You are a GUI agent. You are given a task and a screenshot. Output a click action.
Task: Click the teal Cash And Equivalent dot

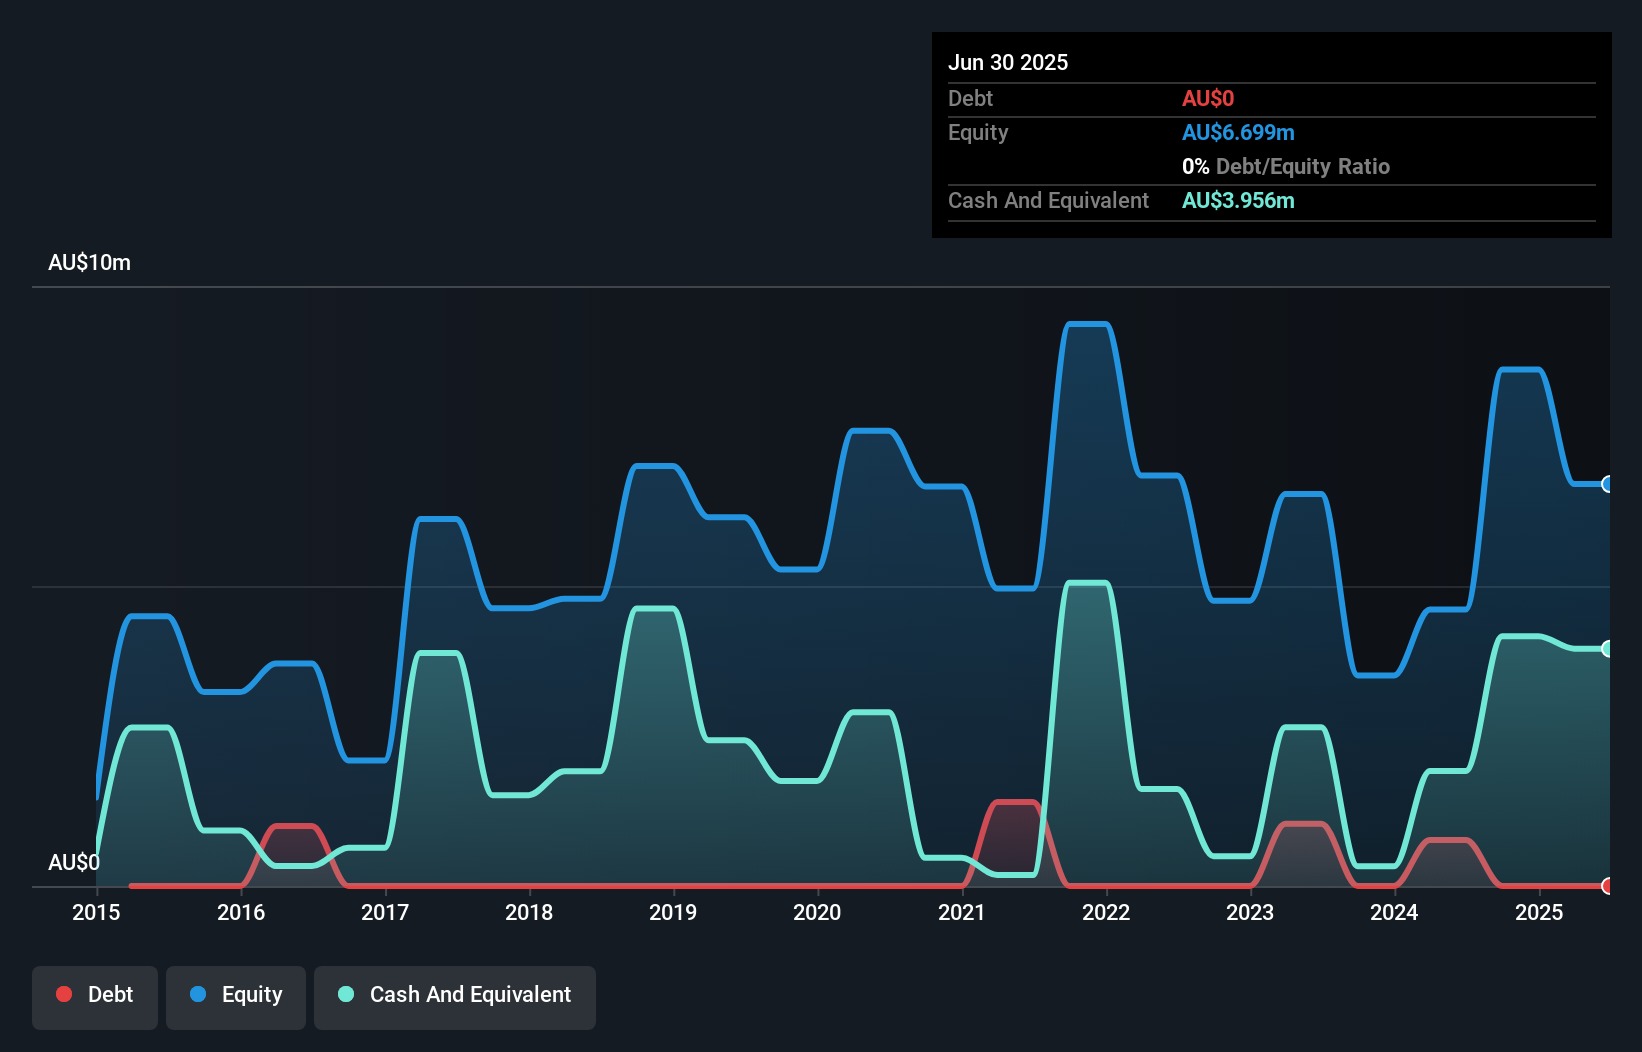(345, 994)
